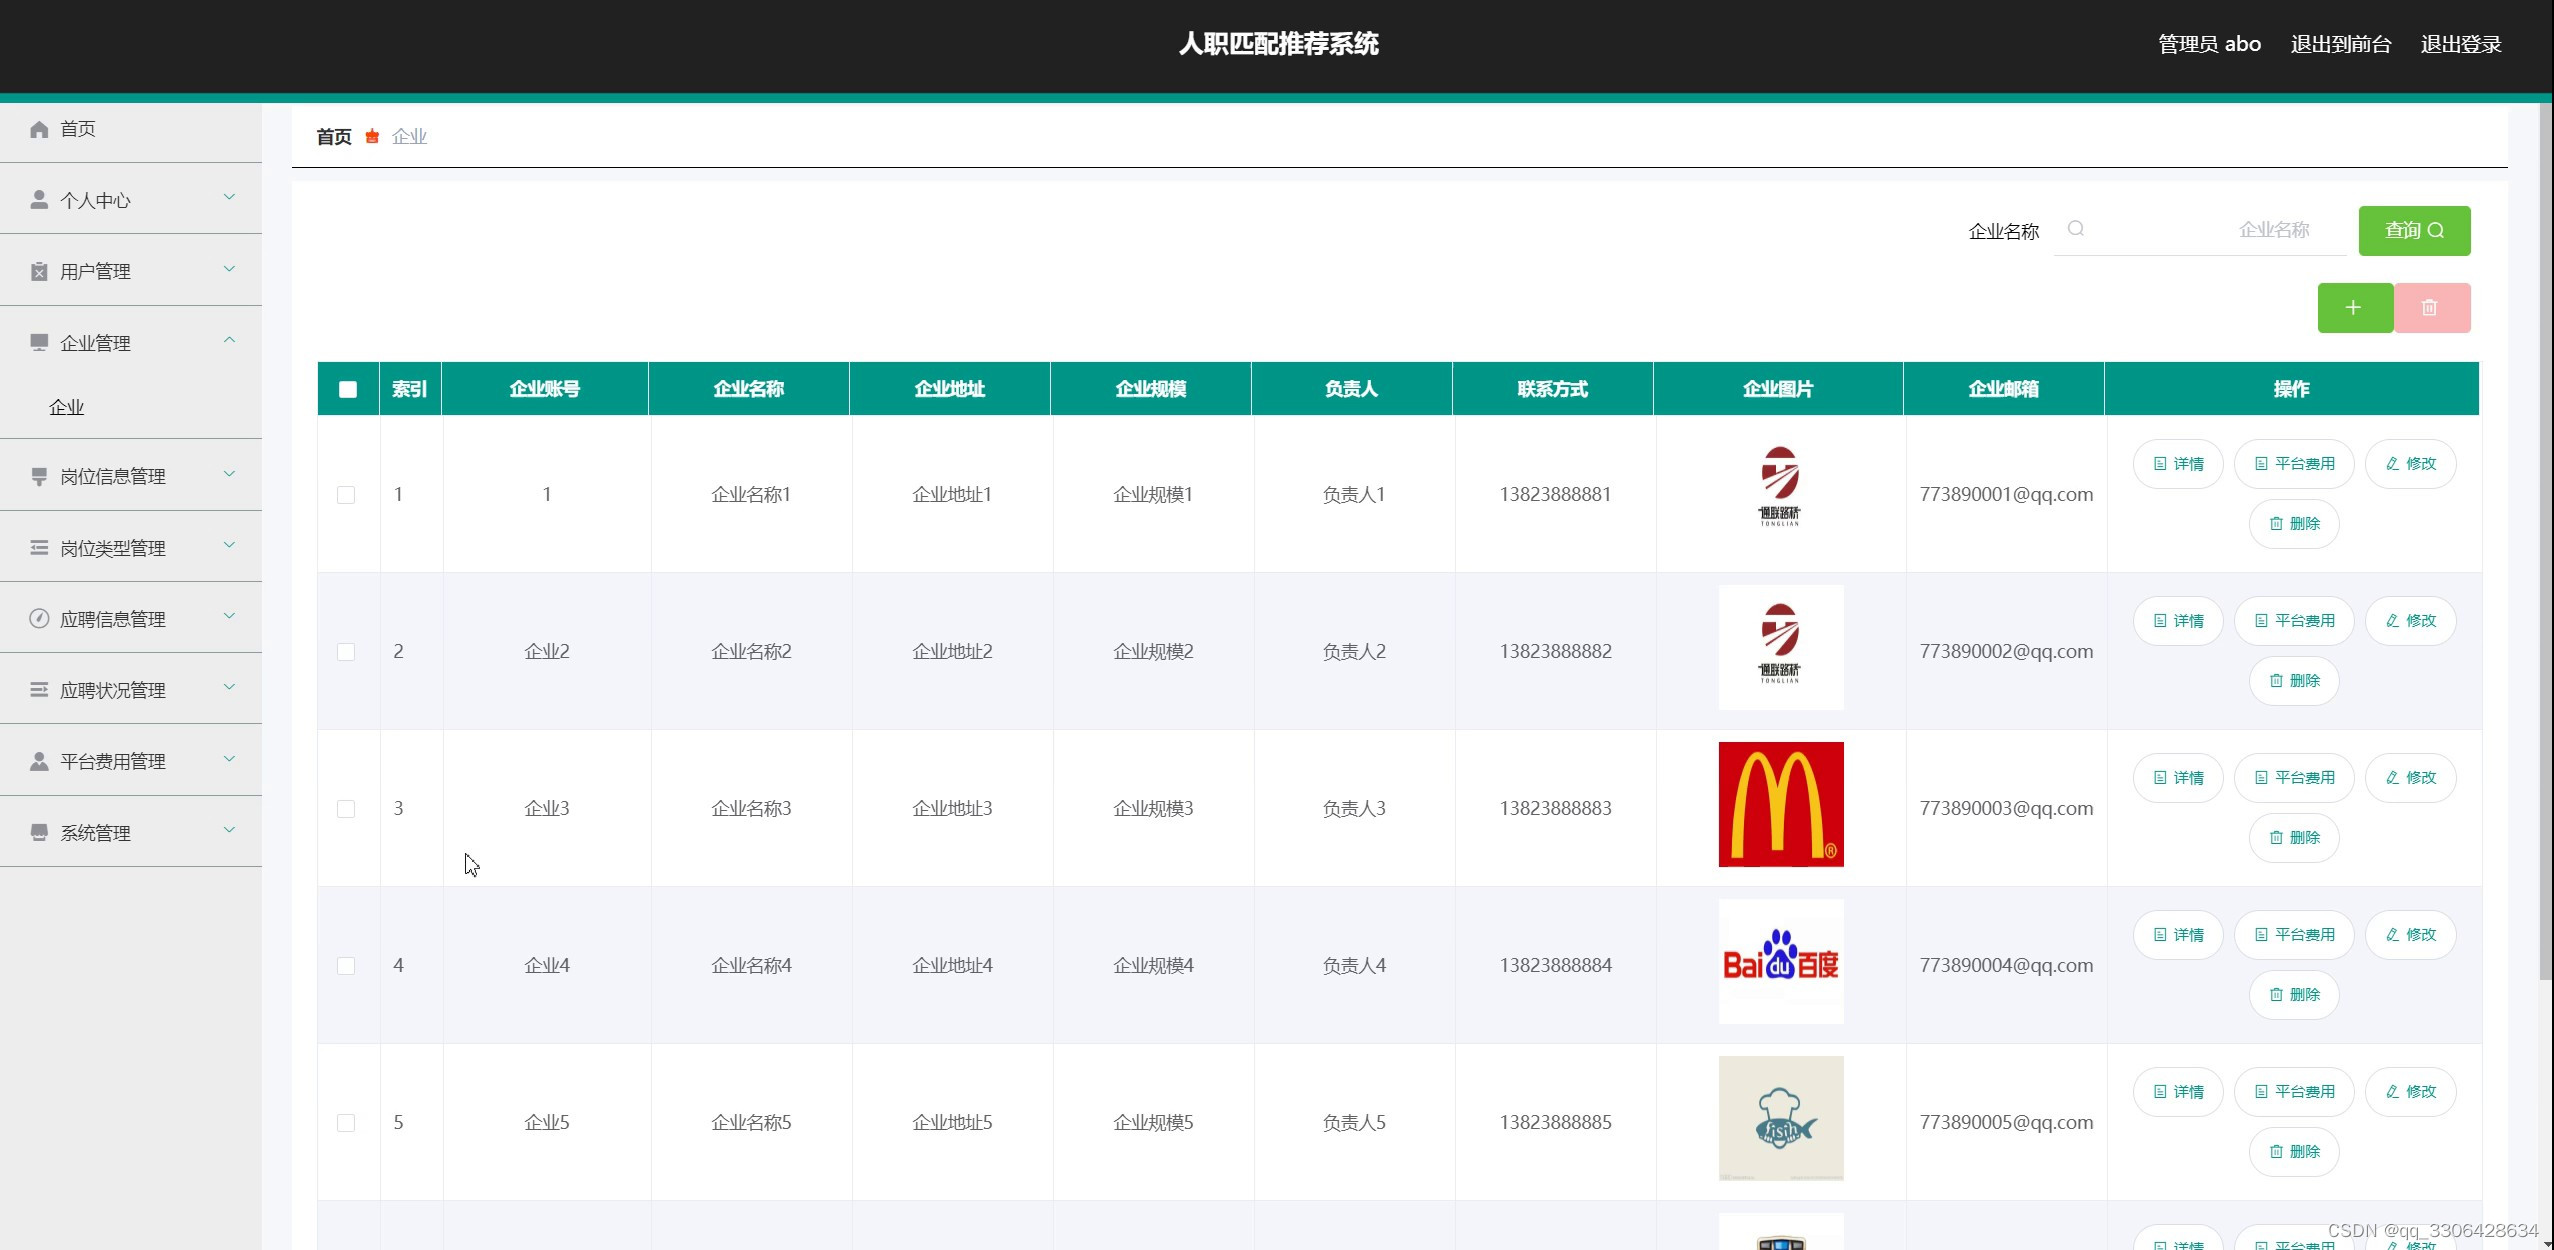Screen dimensions: 2554x1250
Task: Click the home icon in sidebar
Action: tap(39, 129)
